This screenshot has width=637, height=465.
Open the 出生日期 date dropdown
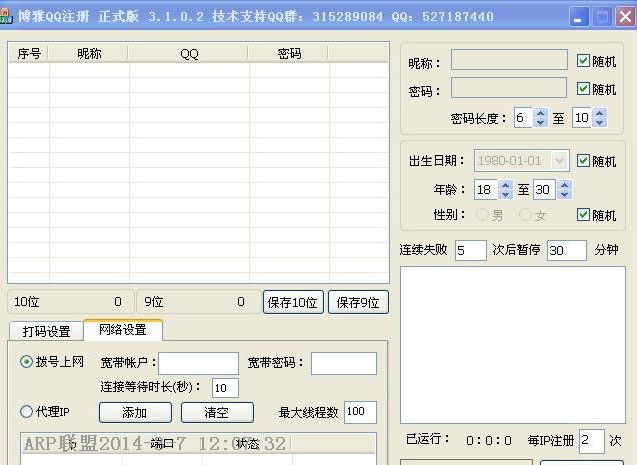[x=559, y=161]
